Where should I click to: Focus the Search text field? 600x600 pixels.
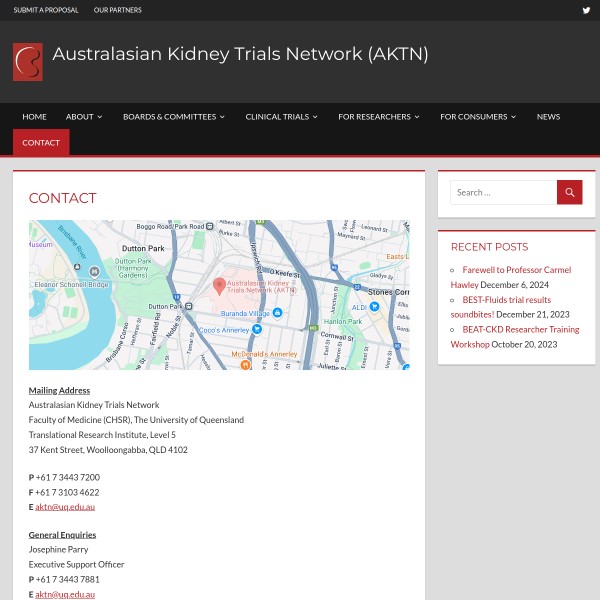tap(503, 192)
